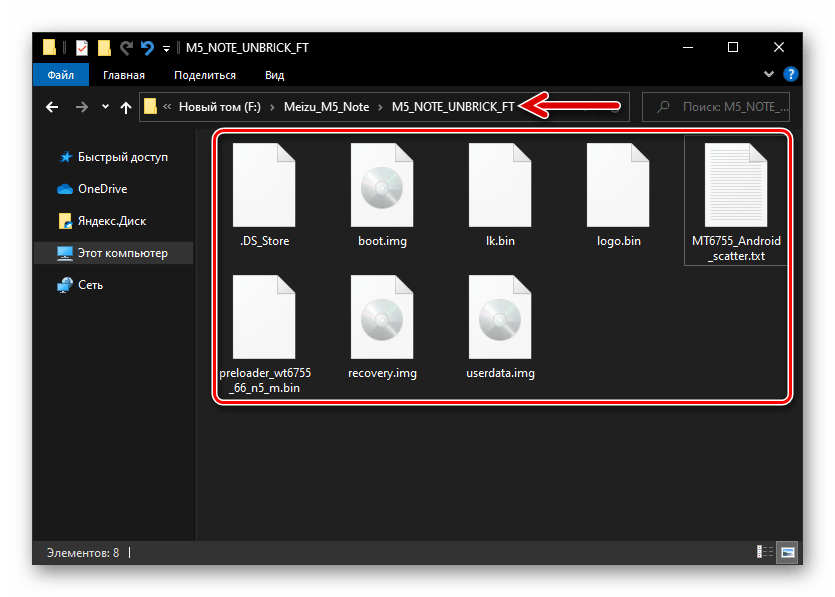
Task: Click New folder quick access icon
Action: tap(104, 48)
